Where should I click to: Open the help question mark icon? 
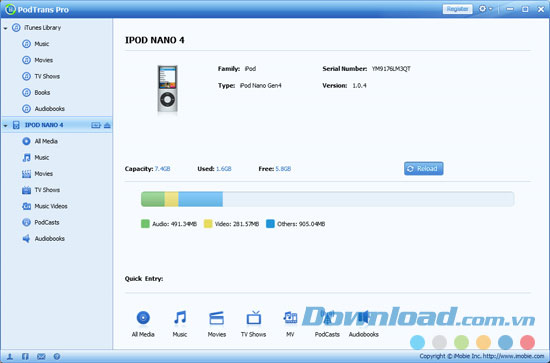coord(56,357)
